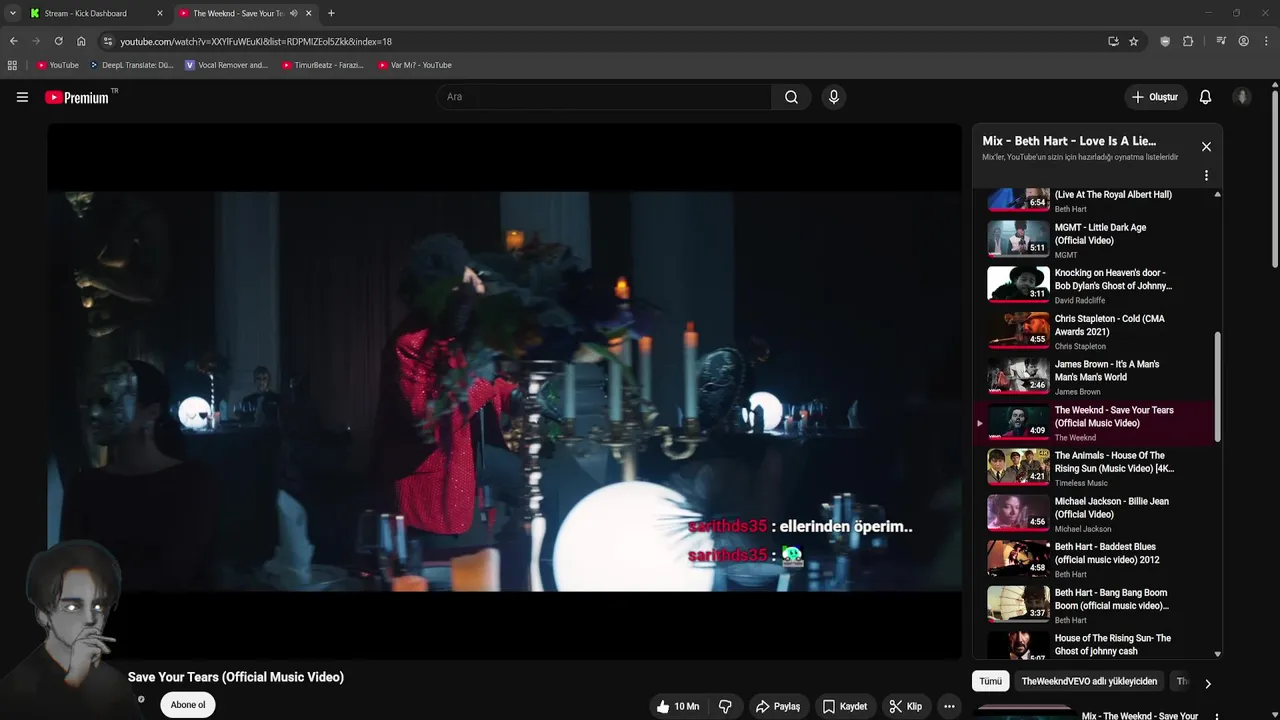Select The Weeknd - Save Your Tears playlist row
Screen dimensions: 1280x720
[1095, 423]
